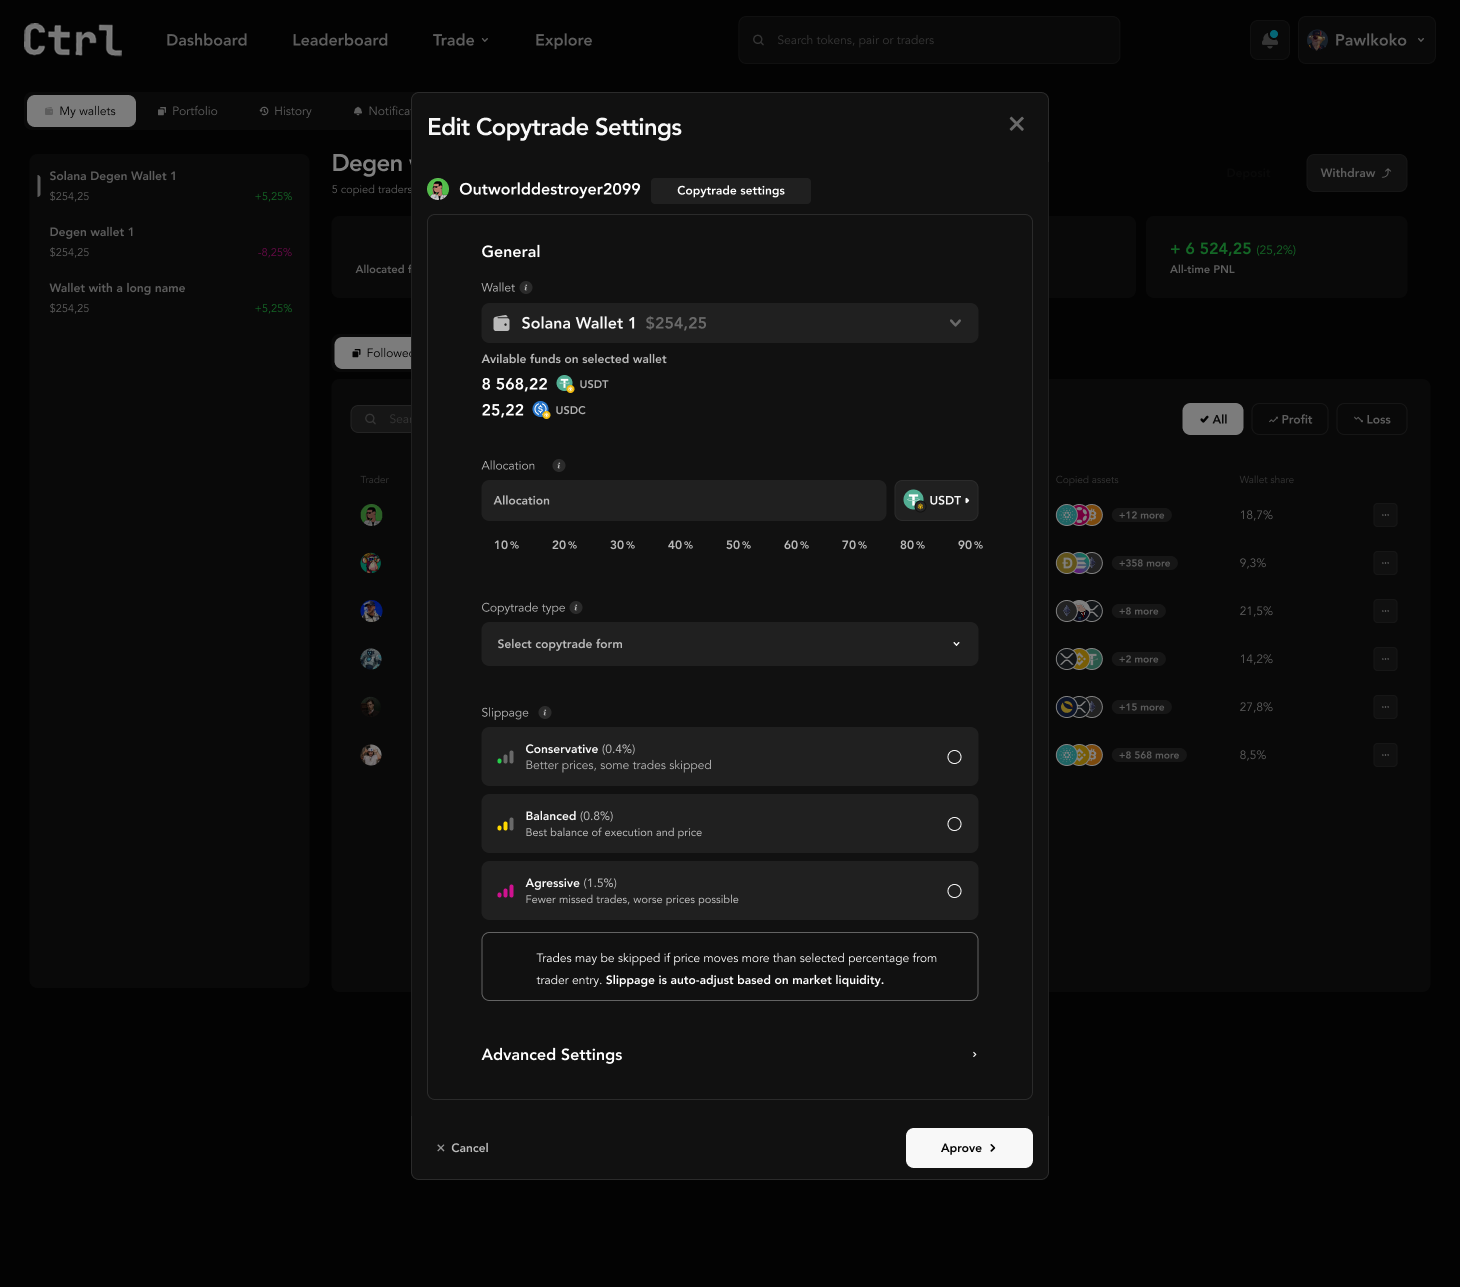Screen dimensions: 1460x1287
Task: Select Solana Degen Wallet 1 in sidebar
Action: 169,185
